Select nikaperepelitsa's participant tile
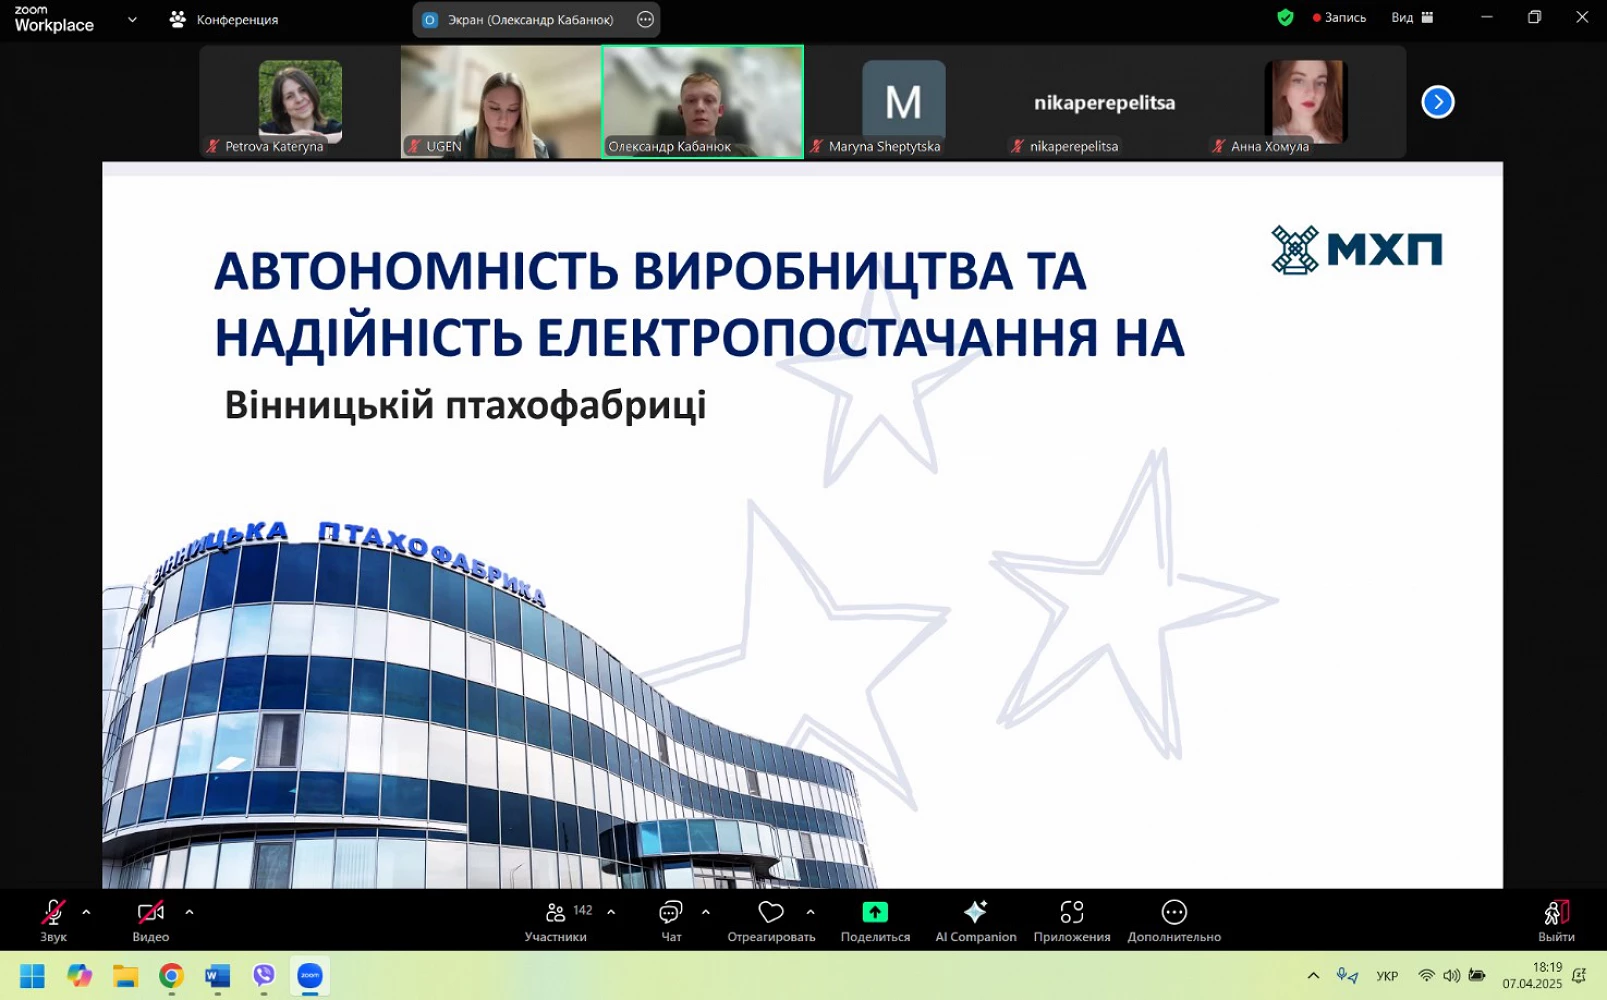 point(1105,102)
